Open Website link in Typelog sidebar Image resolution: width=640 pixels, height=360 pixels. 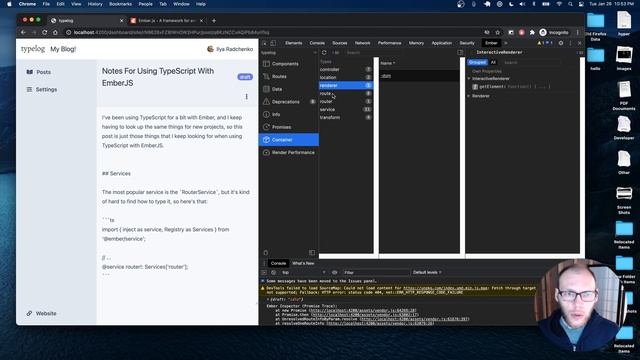click(42, 313)
